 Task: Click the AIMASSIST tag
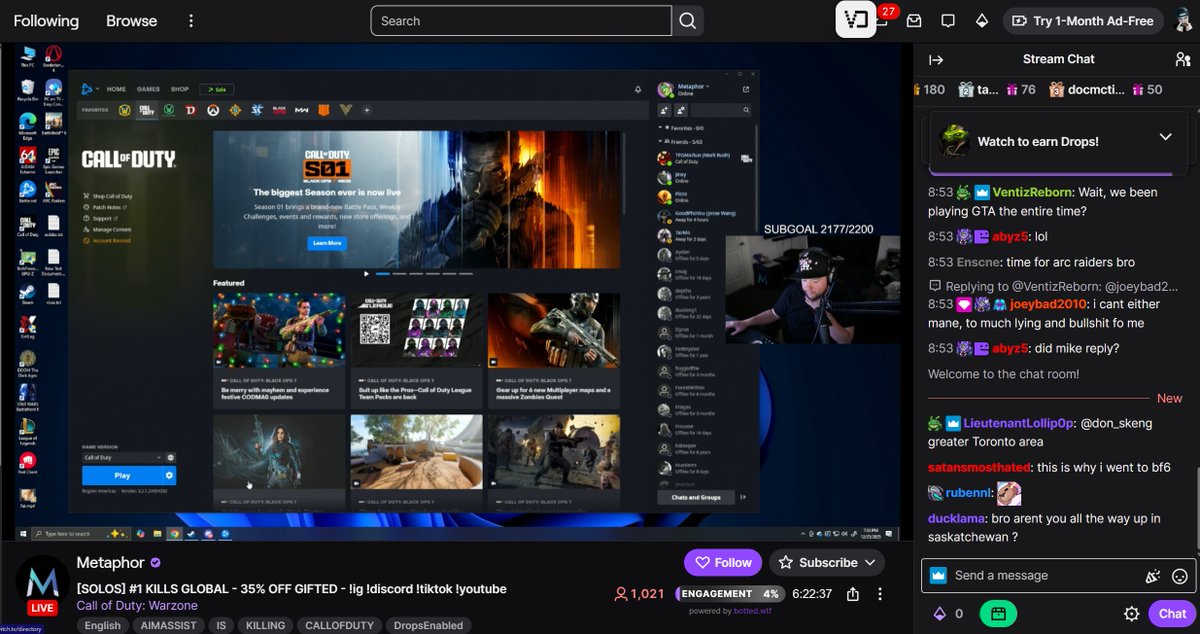click(x=168, y=625)
